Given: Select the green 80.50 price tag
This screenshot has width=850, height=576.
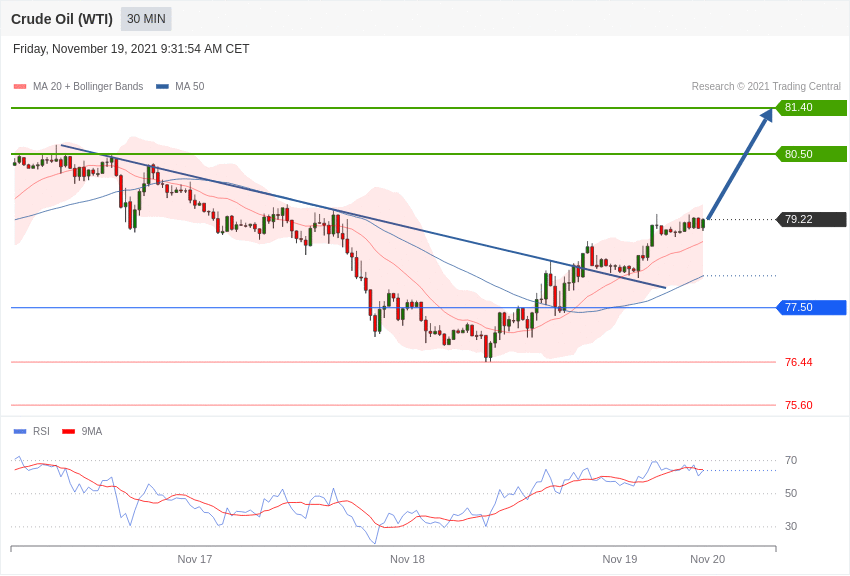Looking at the screenshot, I should click(x=811, y=154).
